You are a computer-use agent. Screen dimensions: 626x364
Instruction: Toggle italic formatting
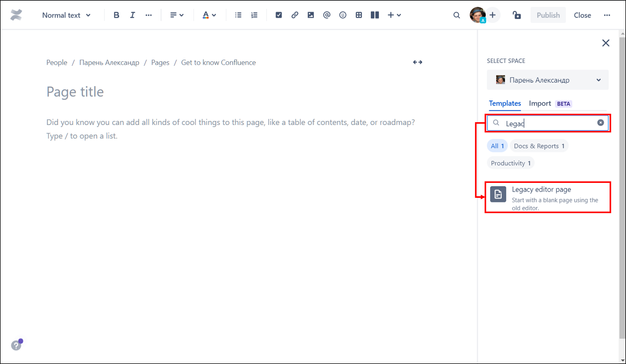pyautogui.click(x=132, y=15)
